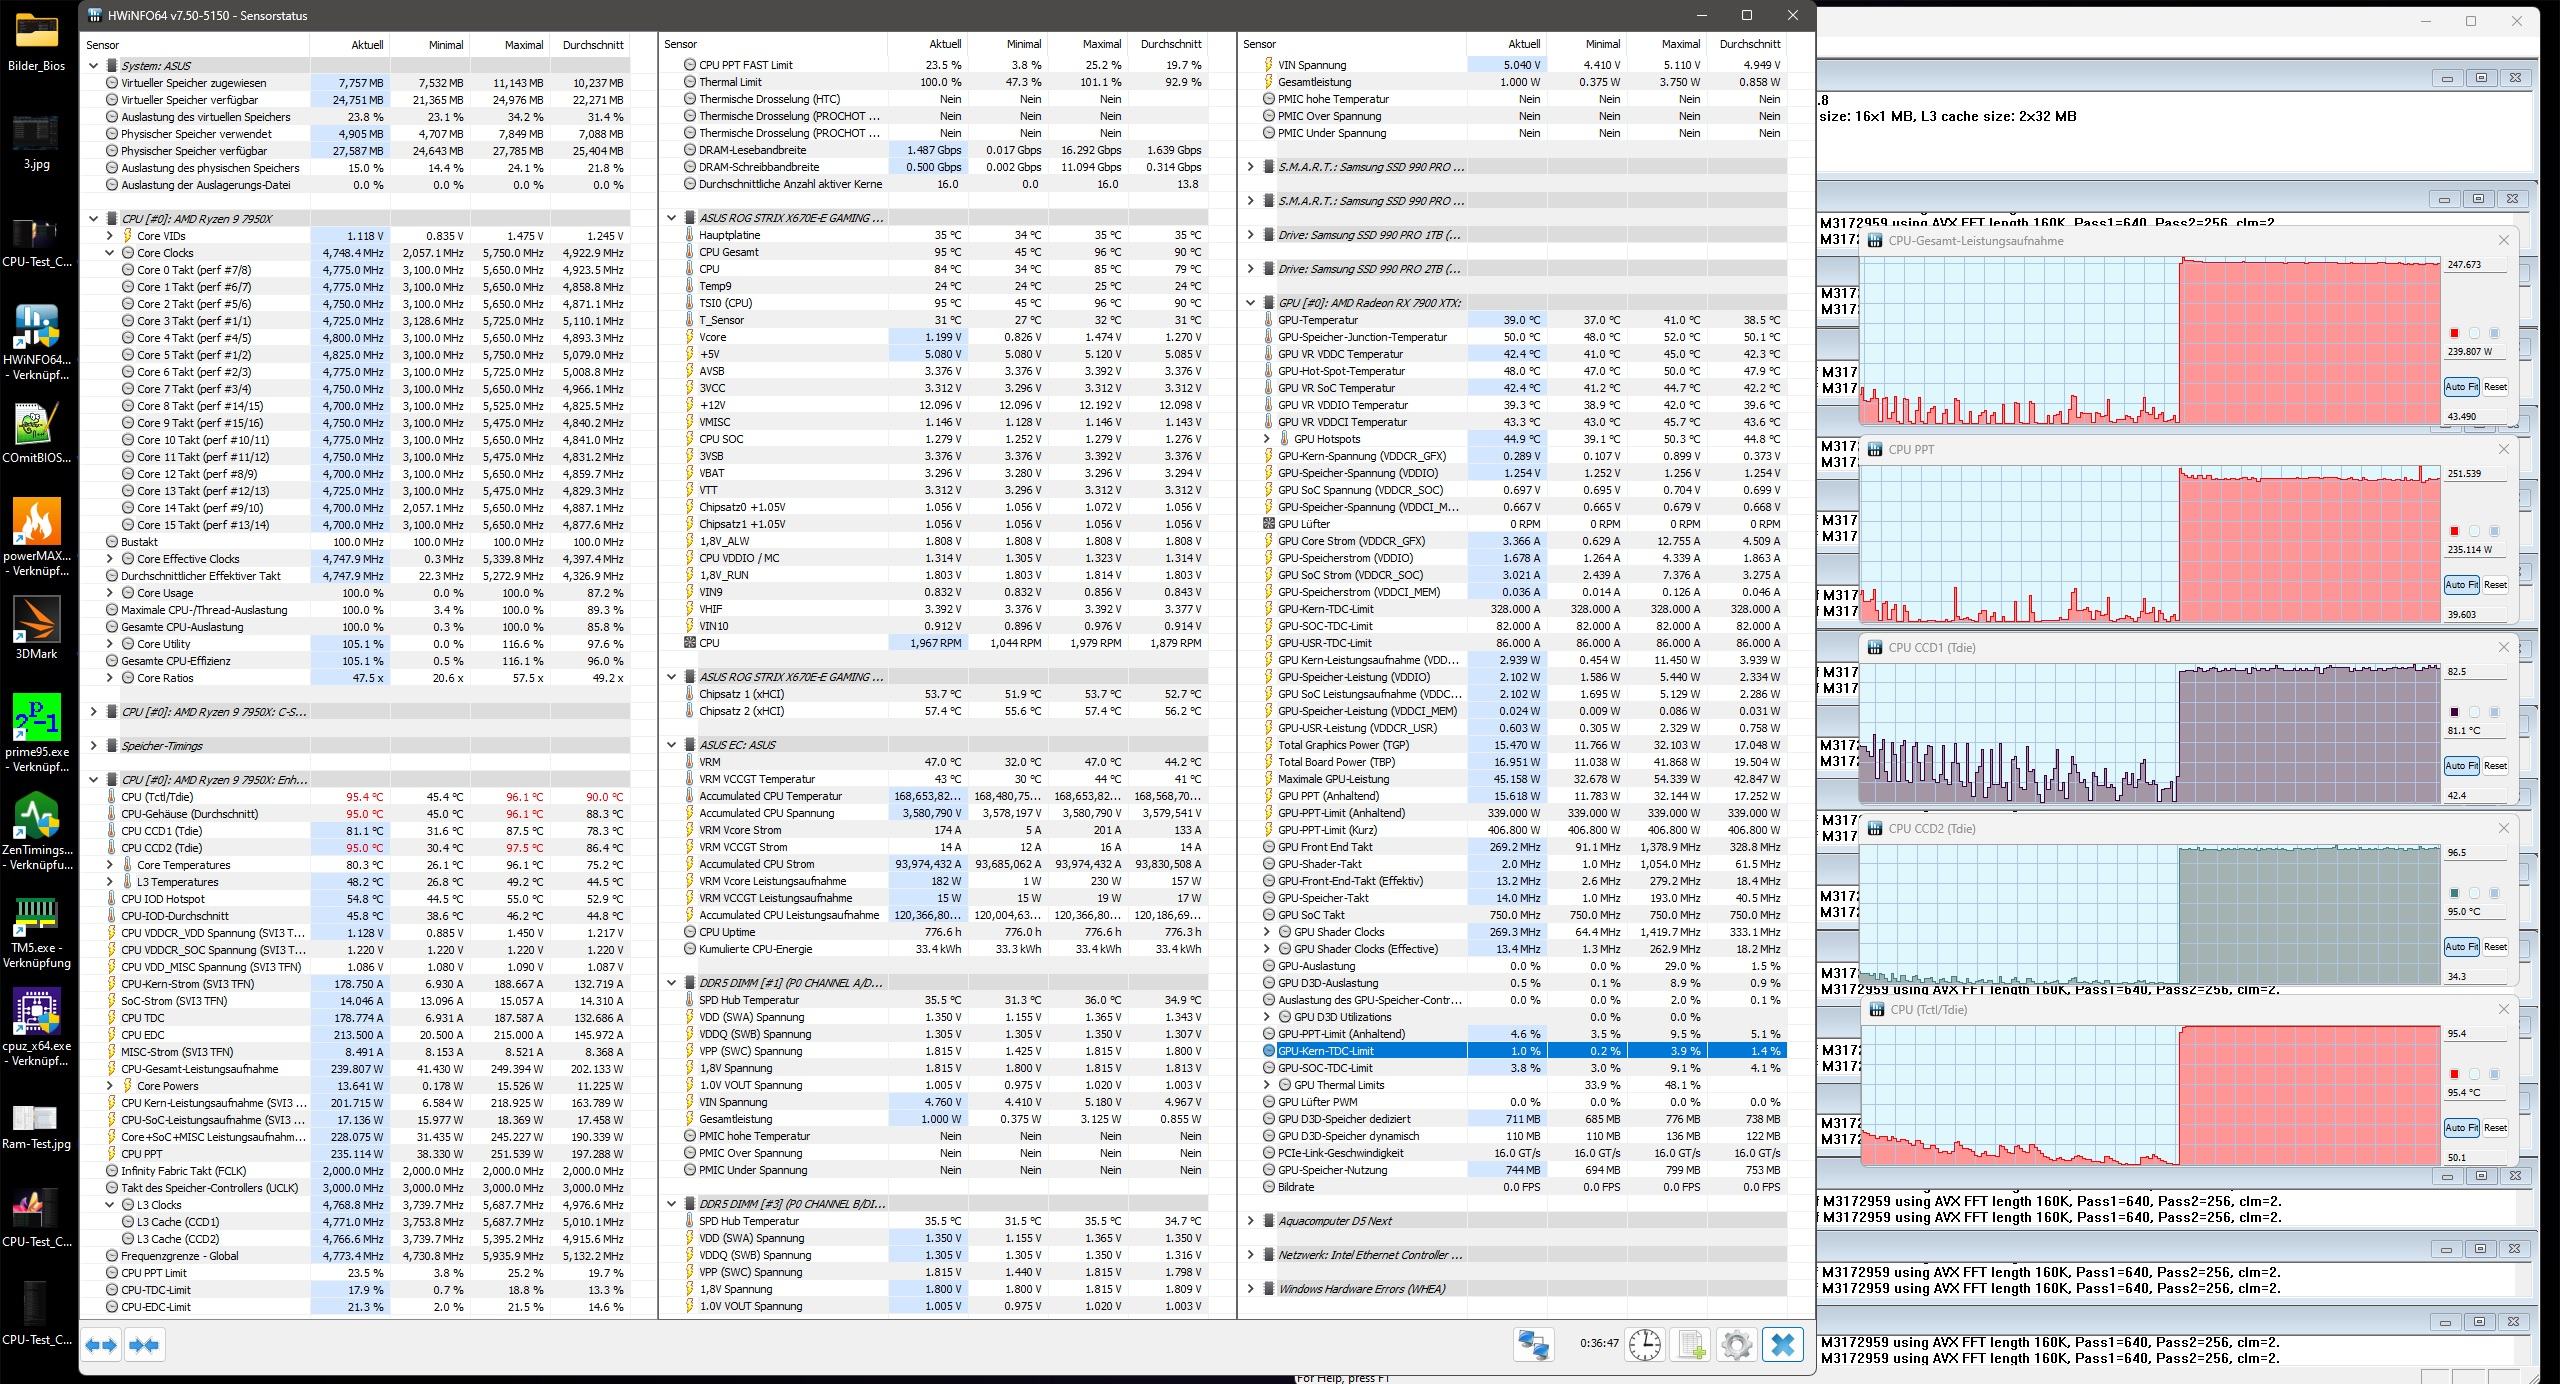Reset sensor timer with the clock icon
The width and height of the screenshot is (2560, 1384).
[1644, 1345]
